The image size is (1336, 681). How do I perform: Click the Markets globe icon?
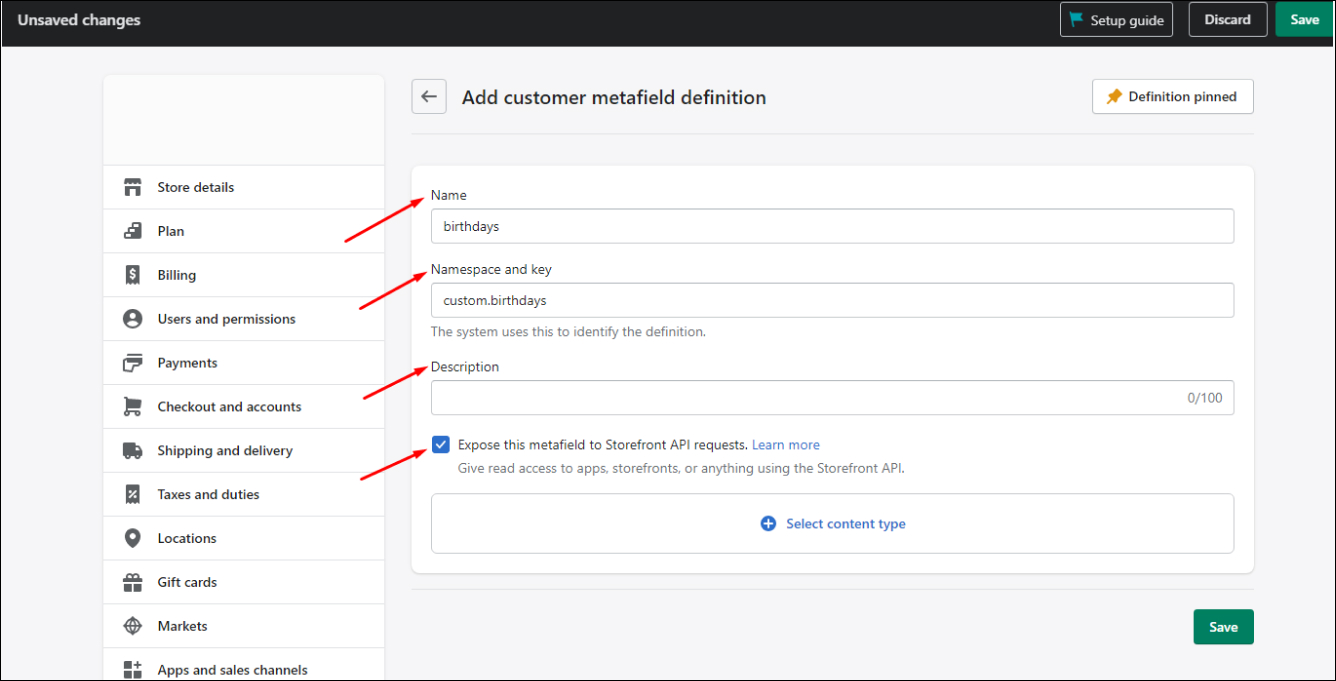(x=132, y=626)
